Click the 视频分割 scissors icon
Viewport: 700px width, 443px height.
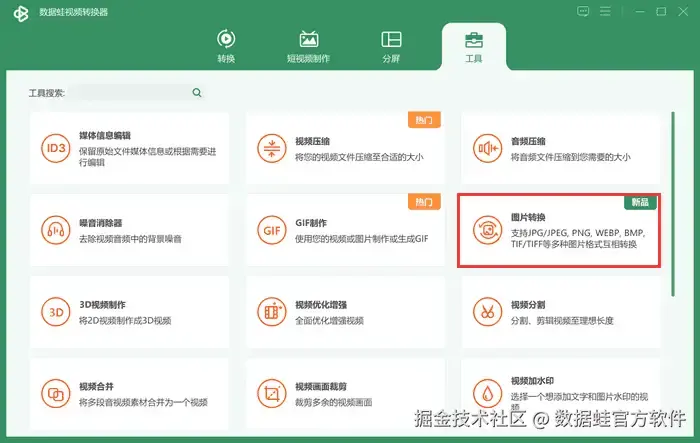(x=488, y=312)
